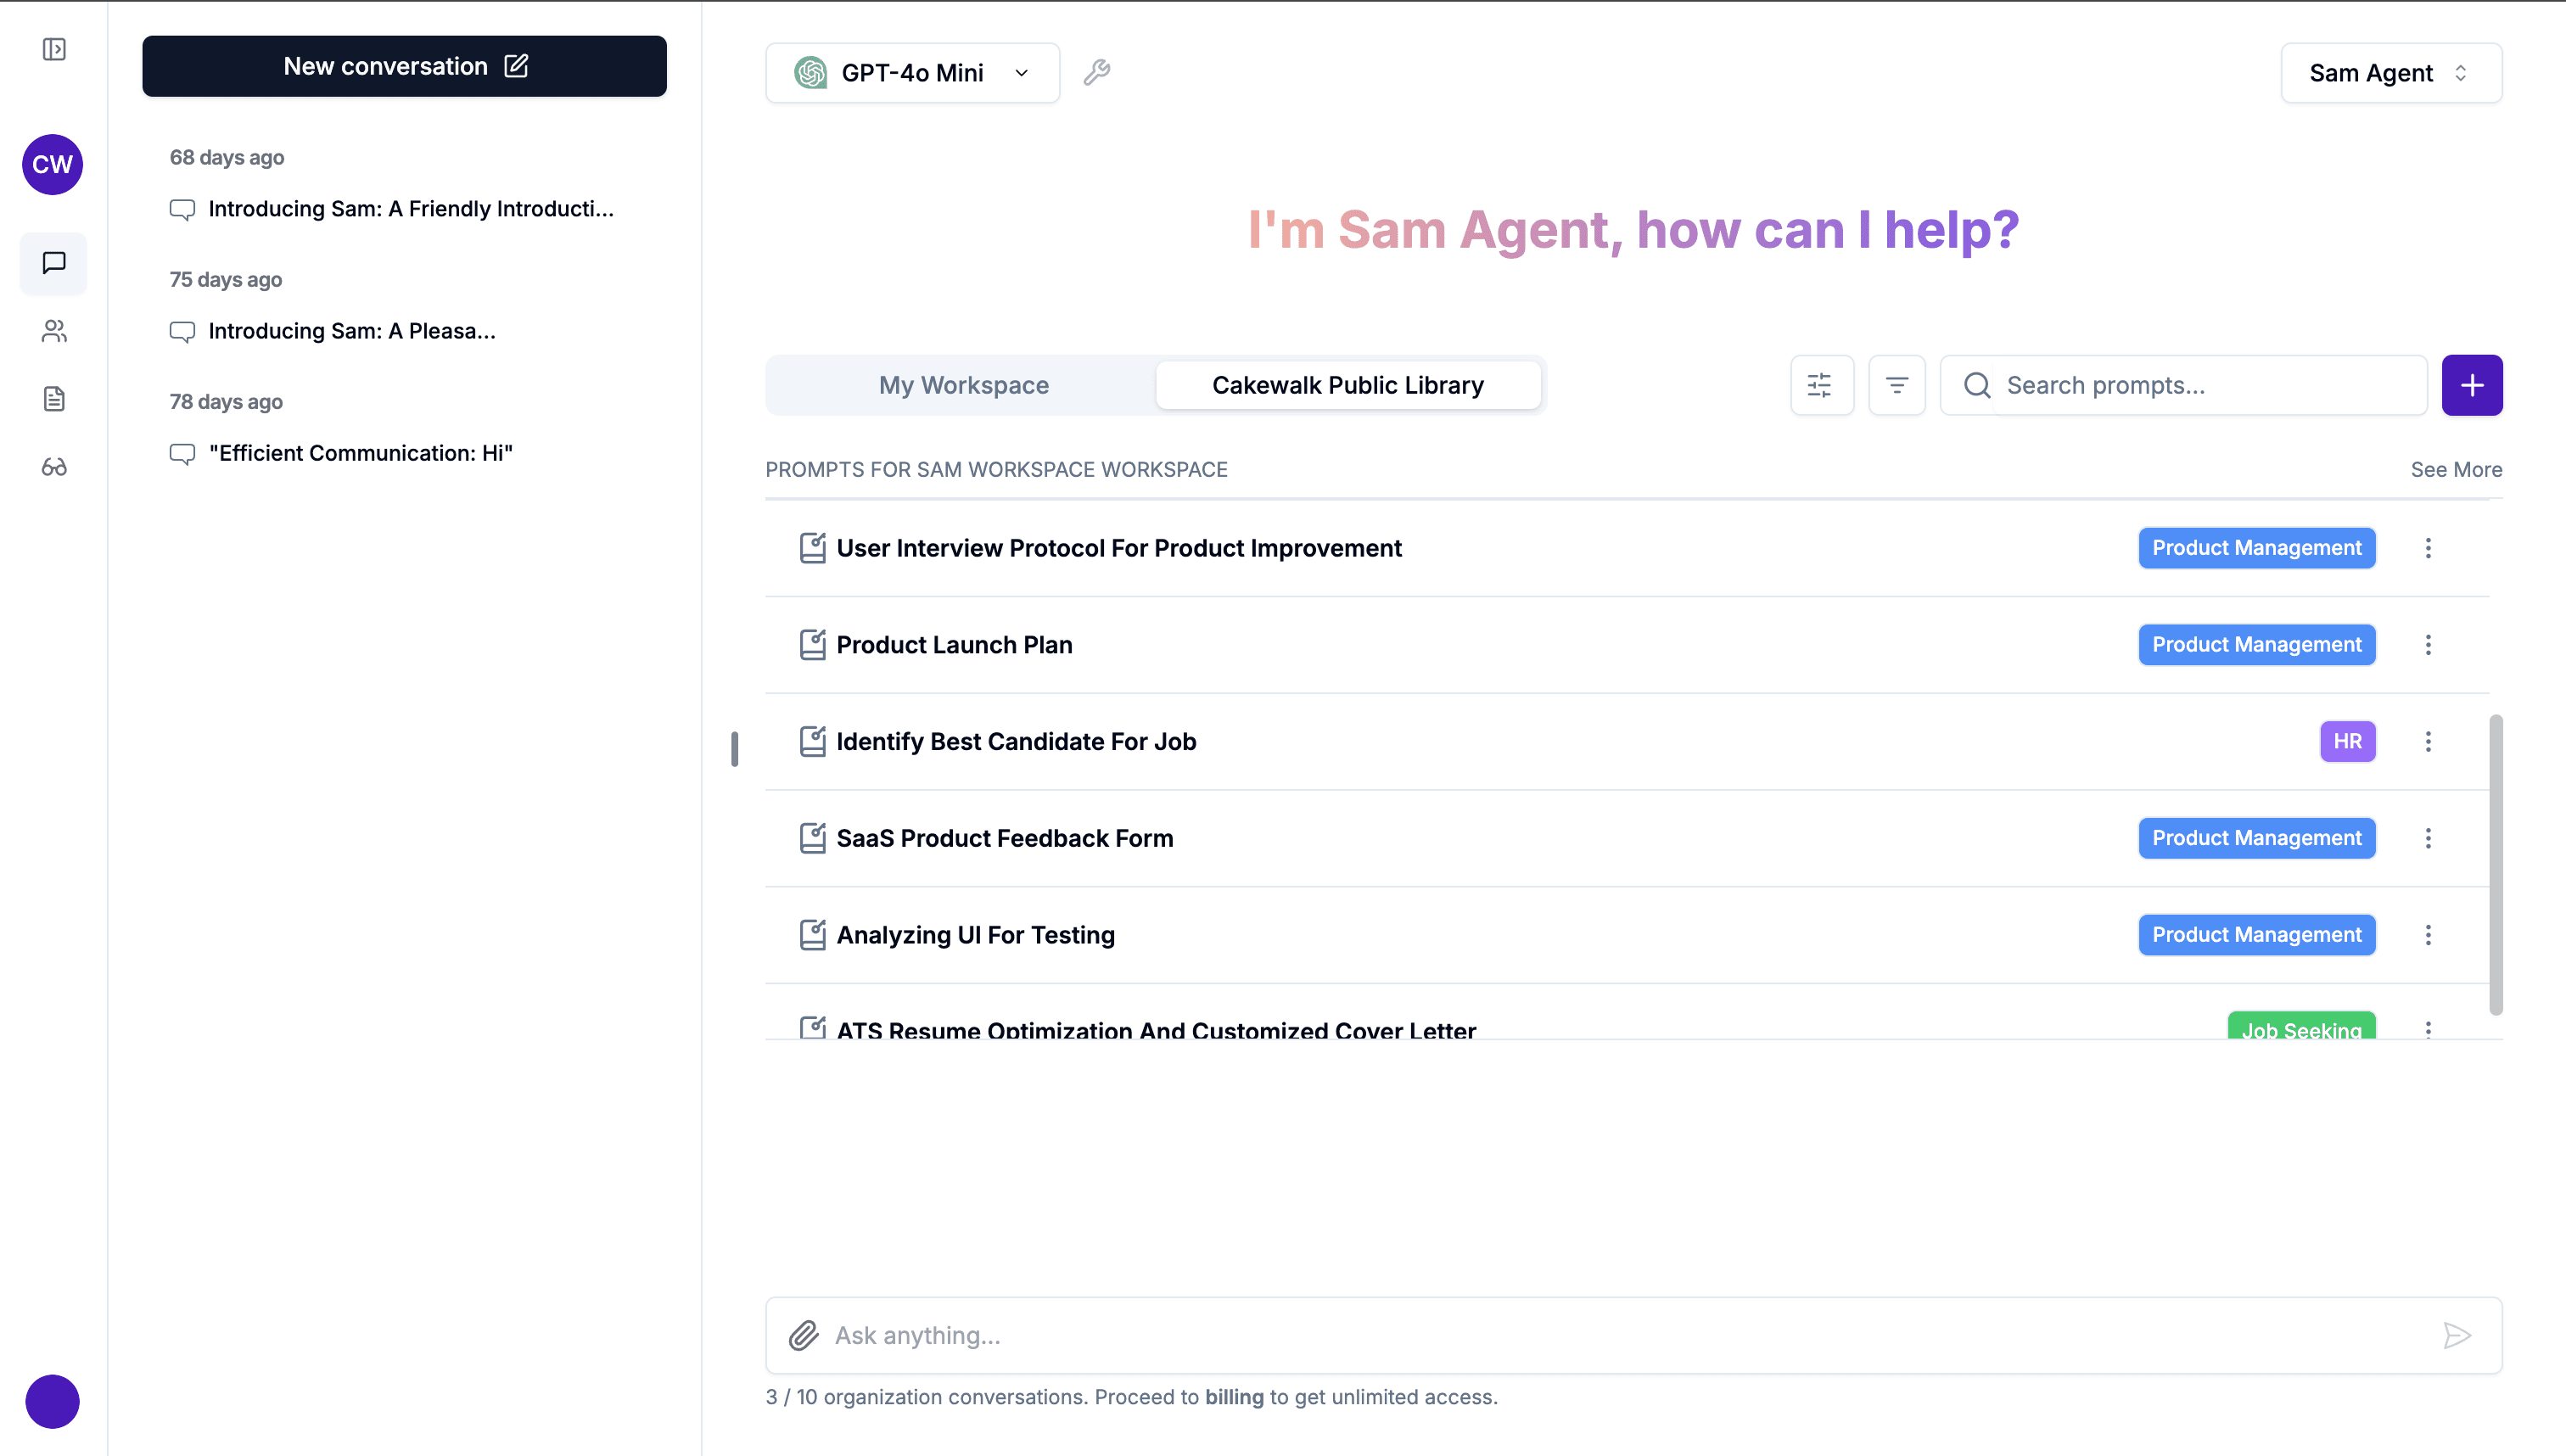Click the wrench tools icon
2566x1456 pixels.
[1097, 72]
